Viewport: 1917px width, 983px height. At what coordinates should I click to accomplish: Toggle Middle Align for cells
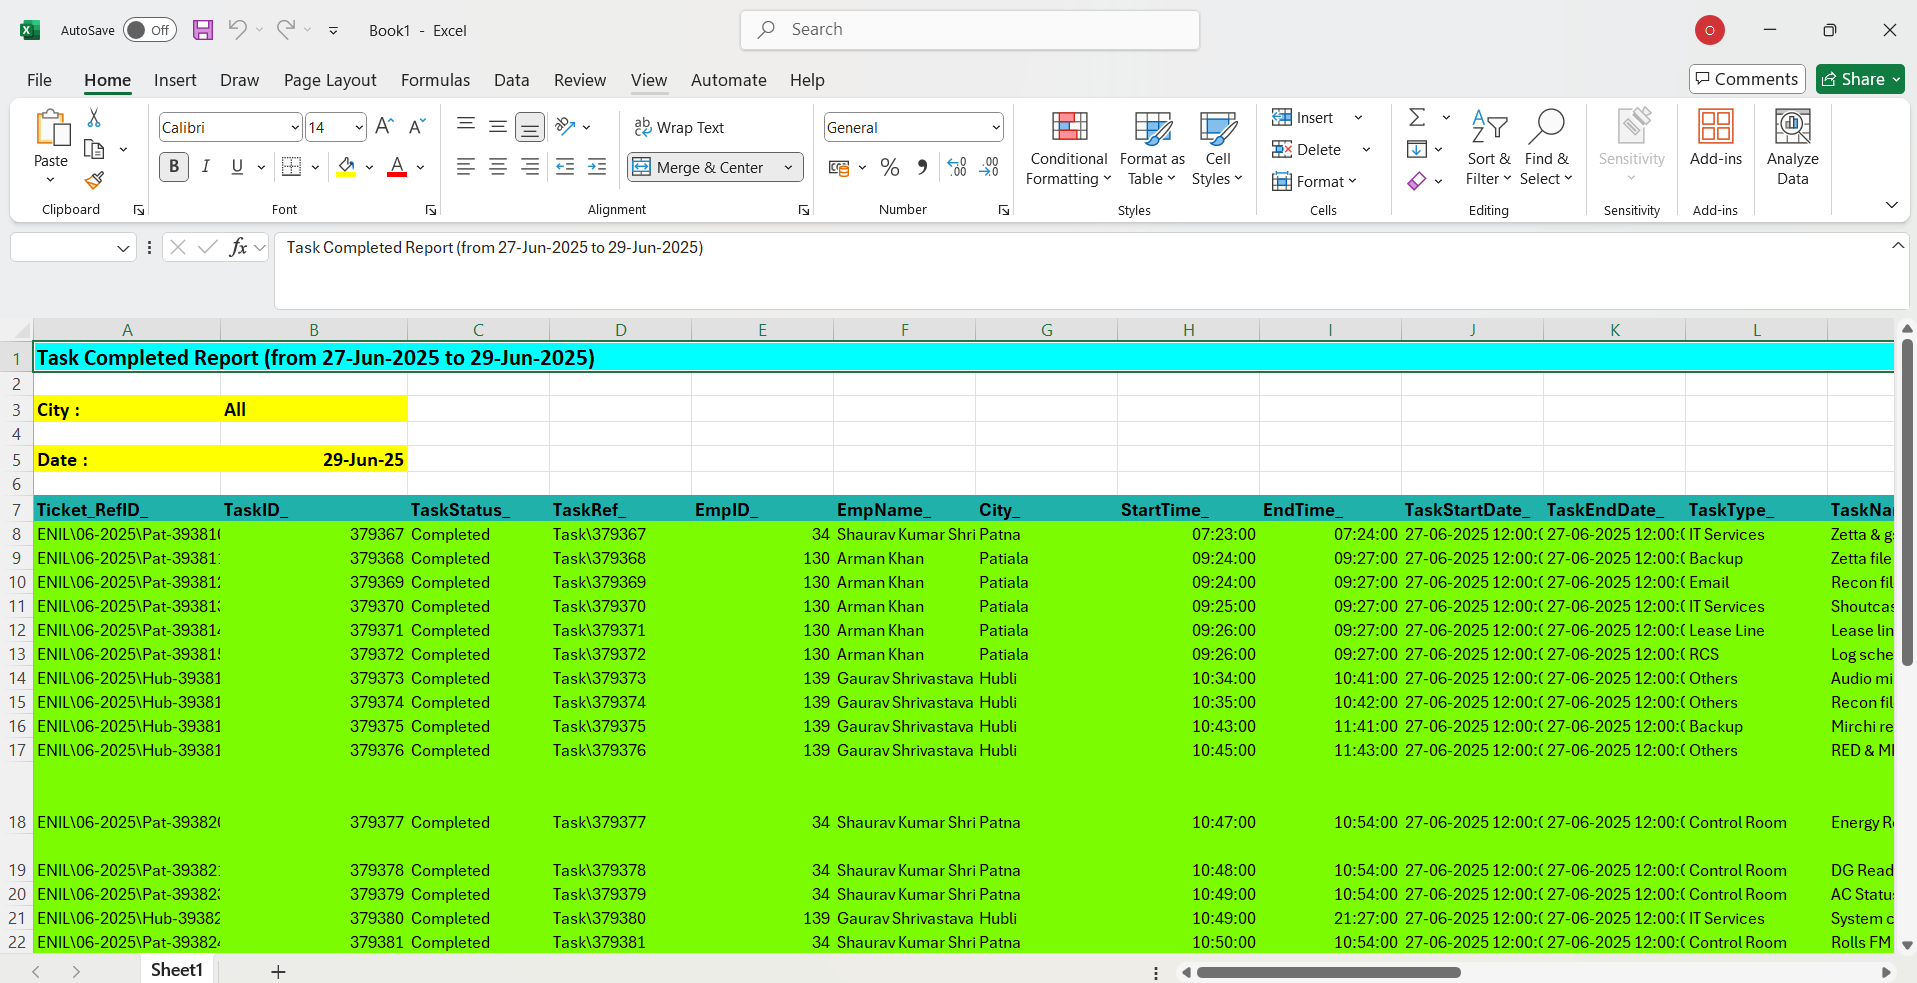pos(498,125)
